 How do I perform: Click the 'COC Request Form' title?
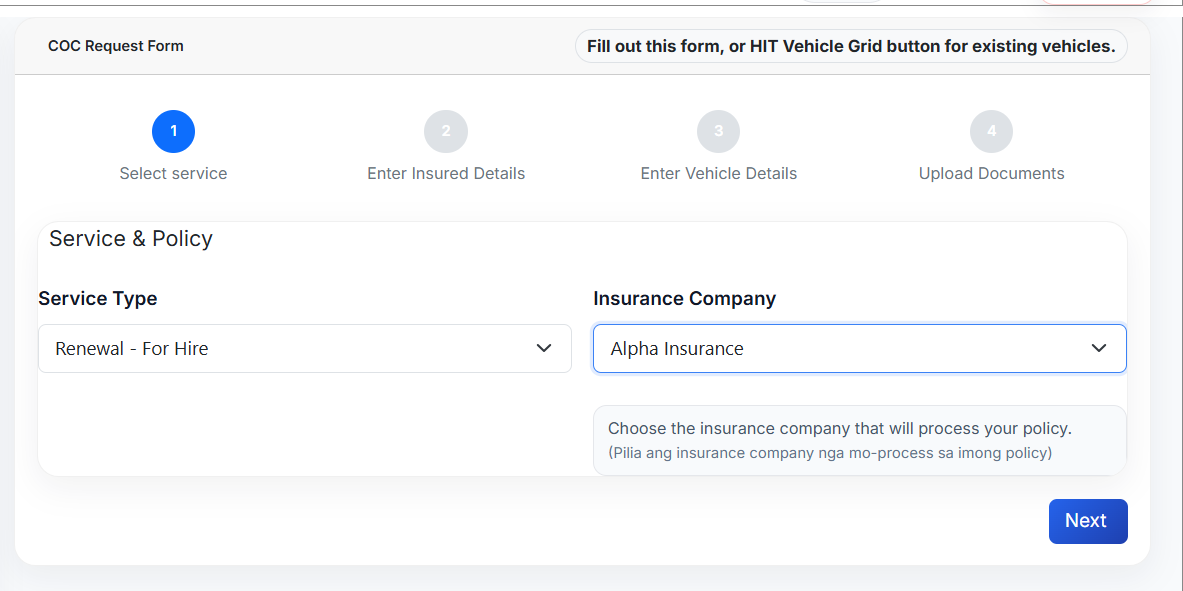tap(116, 46)
